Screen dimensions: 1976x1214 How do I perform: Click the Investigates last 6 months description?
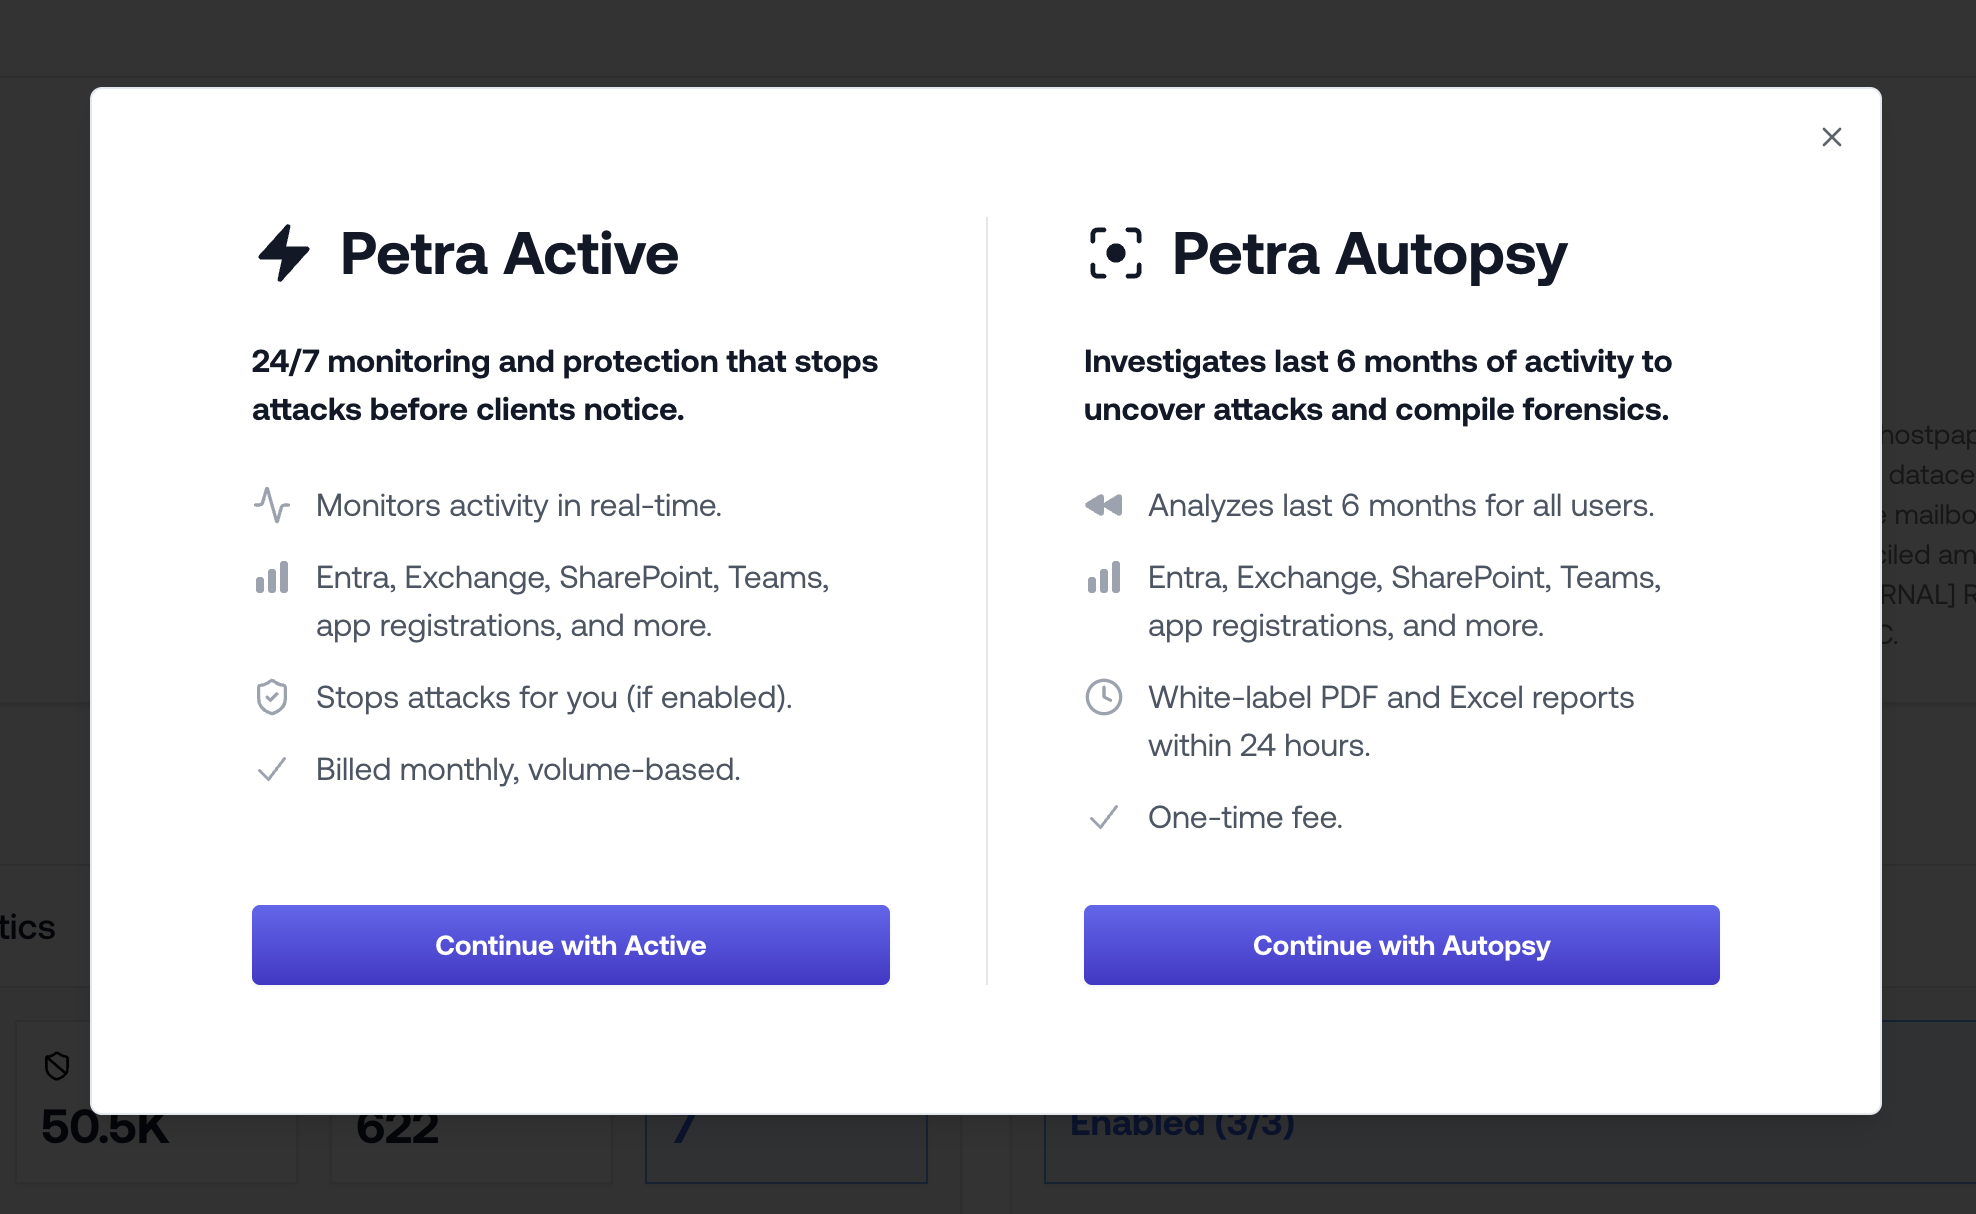click(1377, 385)
